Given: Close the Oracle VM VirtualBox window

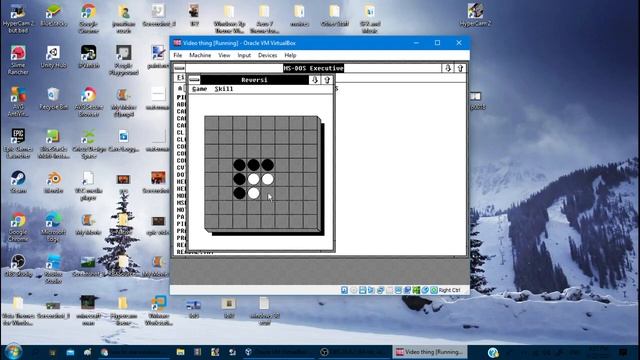Looking at the screenshot, I should (x=459, y=43).
